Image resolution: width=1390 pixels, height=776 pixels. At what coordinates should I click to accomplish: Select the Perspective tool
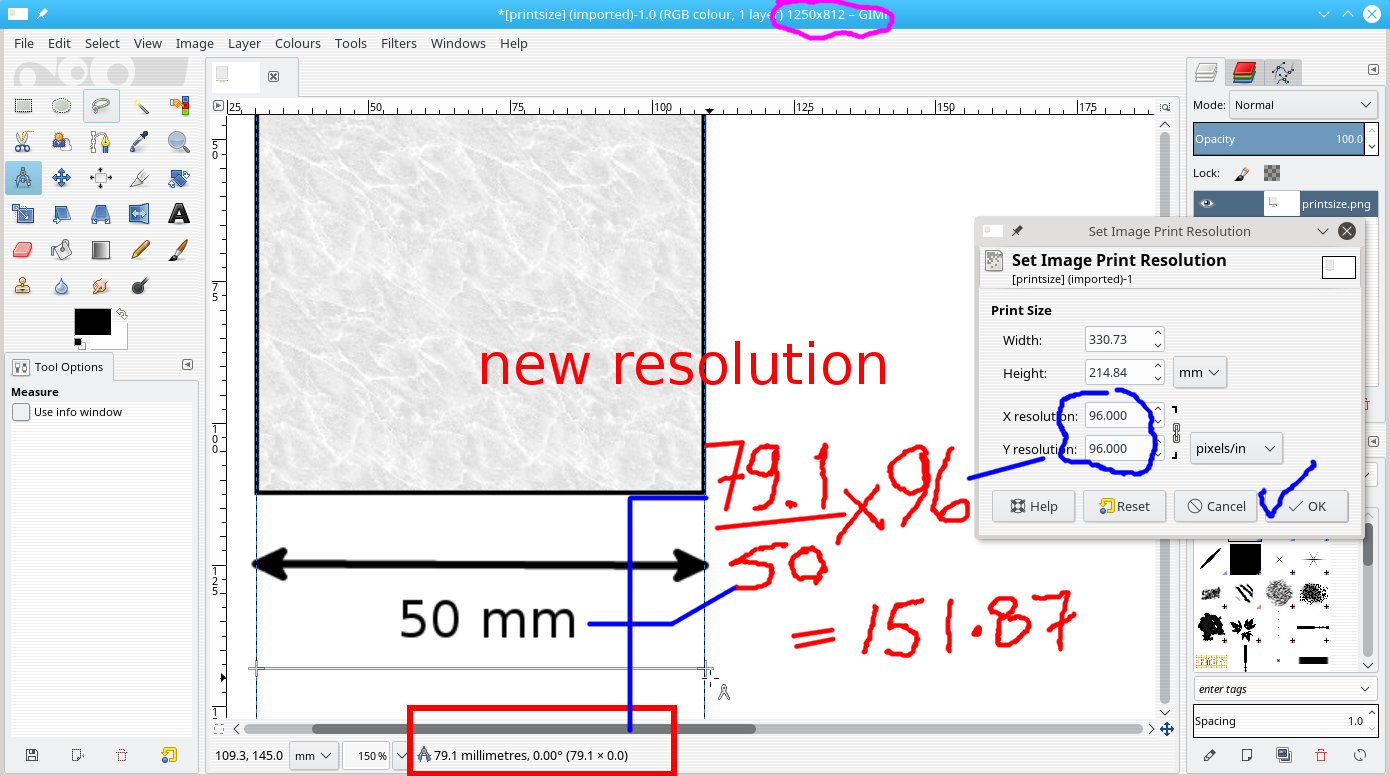101,214
